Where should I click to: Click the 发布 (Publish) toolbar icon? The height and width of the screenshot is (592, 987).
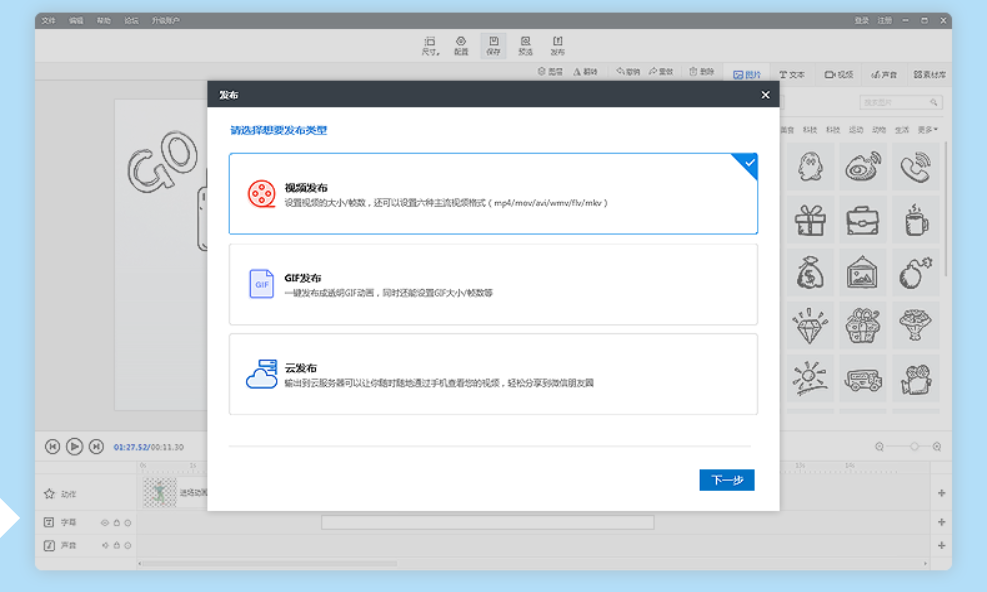pos(557,45)
